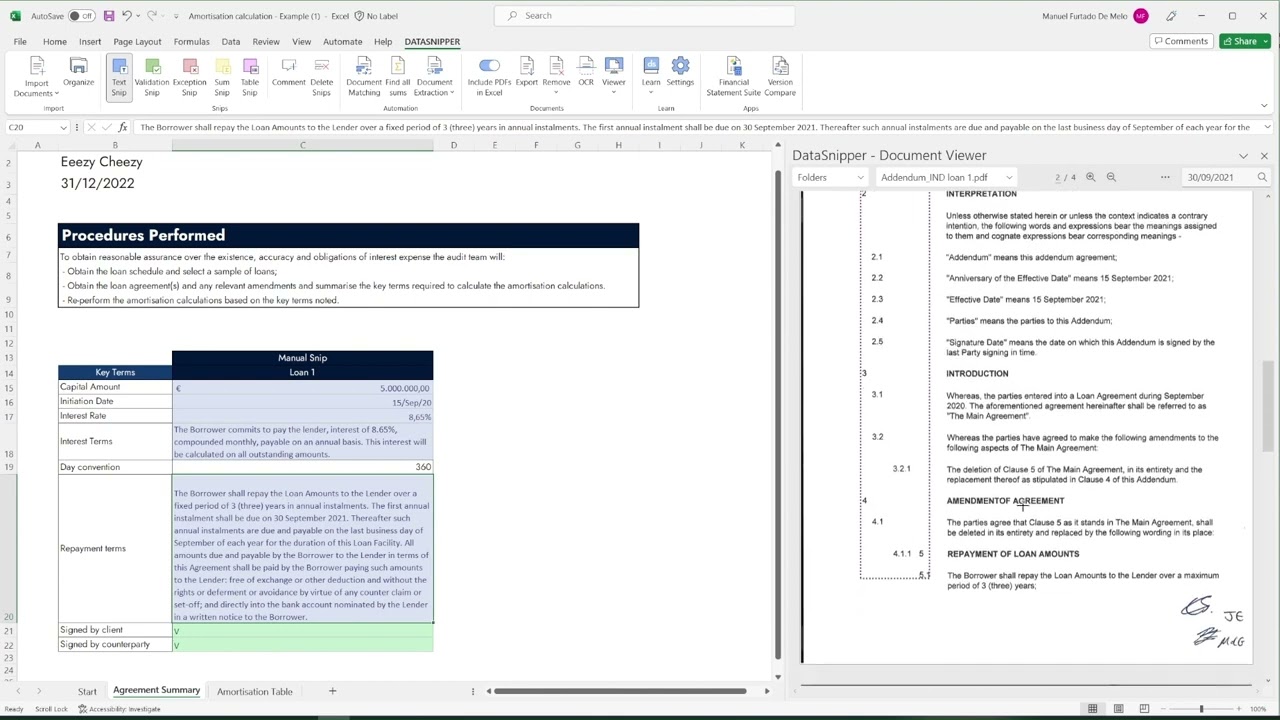Open the File menu
Viewport: 1280px width, 720px height.
click(20, 41)
